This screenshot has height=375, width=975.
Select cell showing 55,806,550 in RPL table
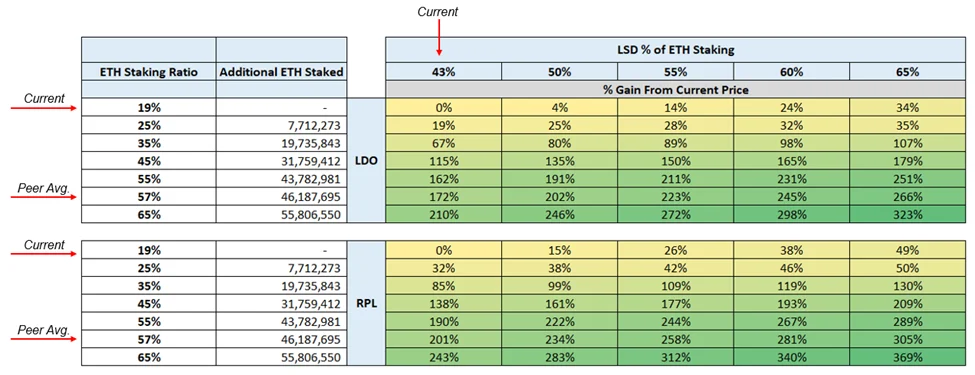pos(281,358)
